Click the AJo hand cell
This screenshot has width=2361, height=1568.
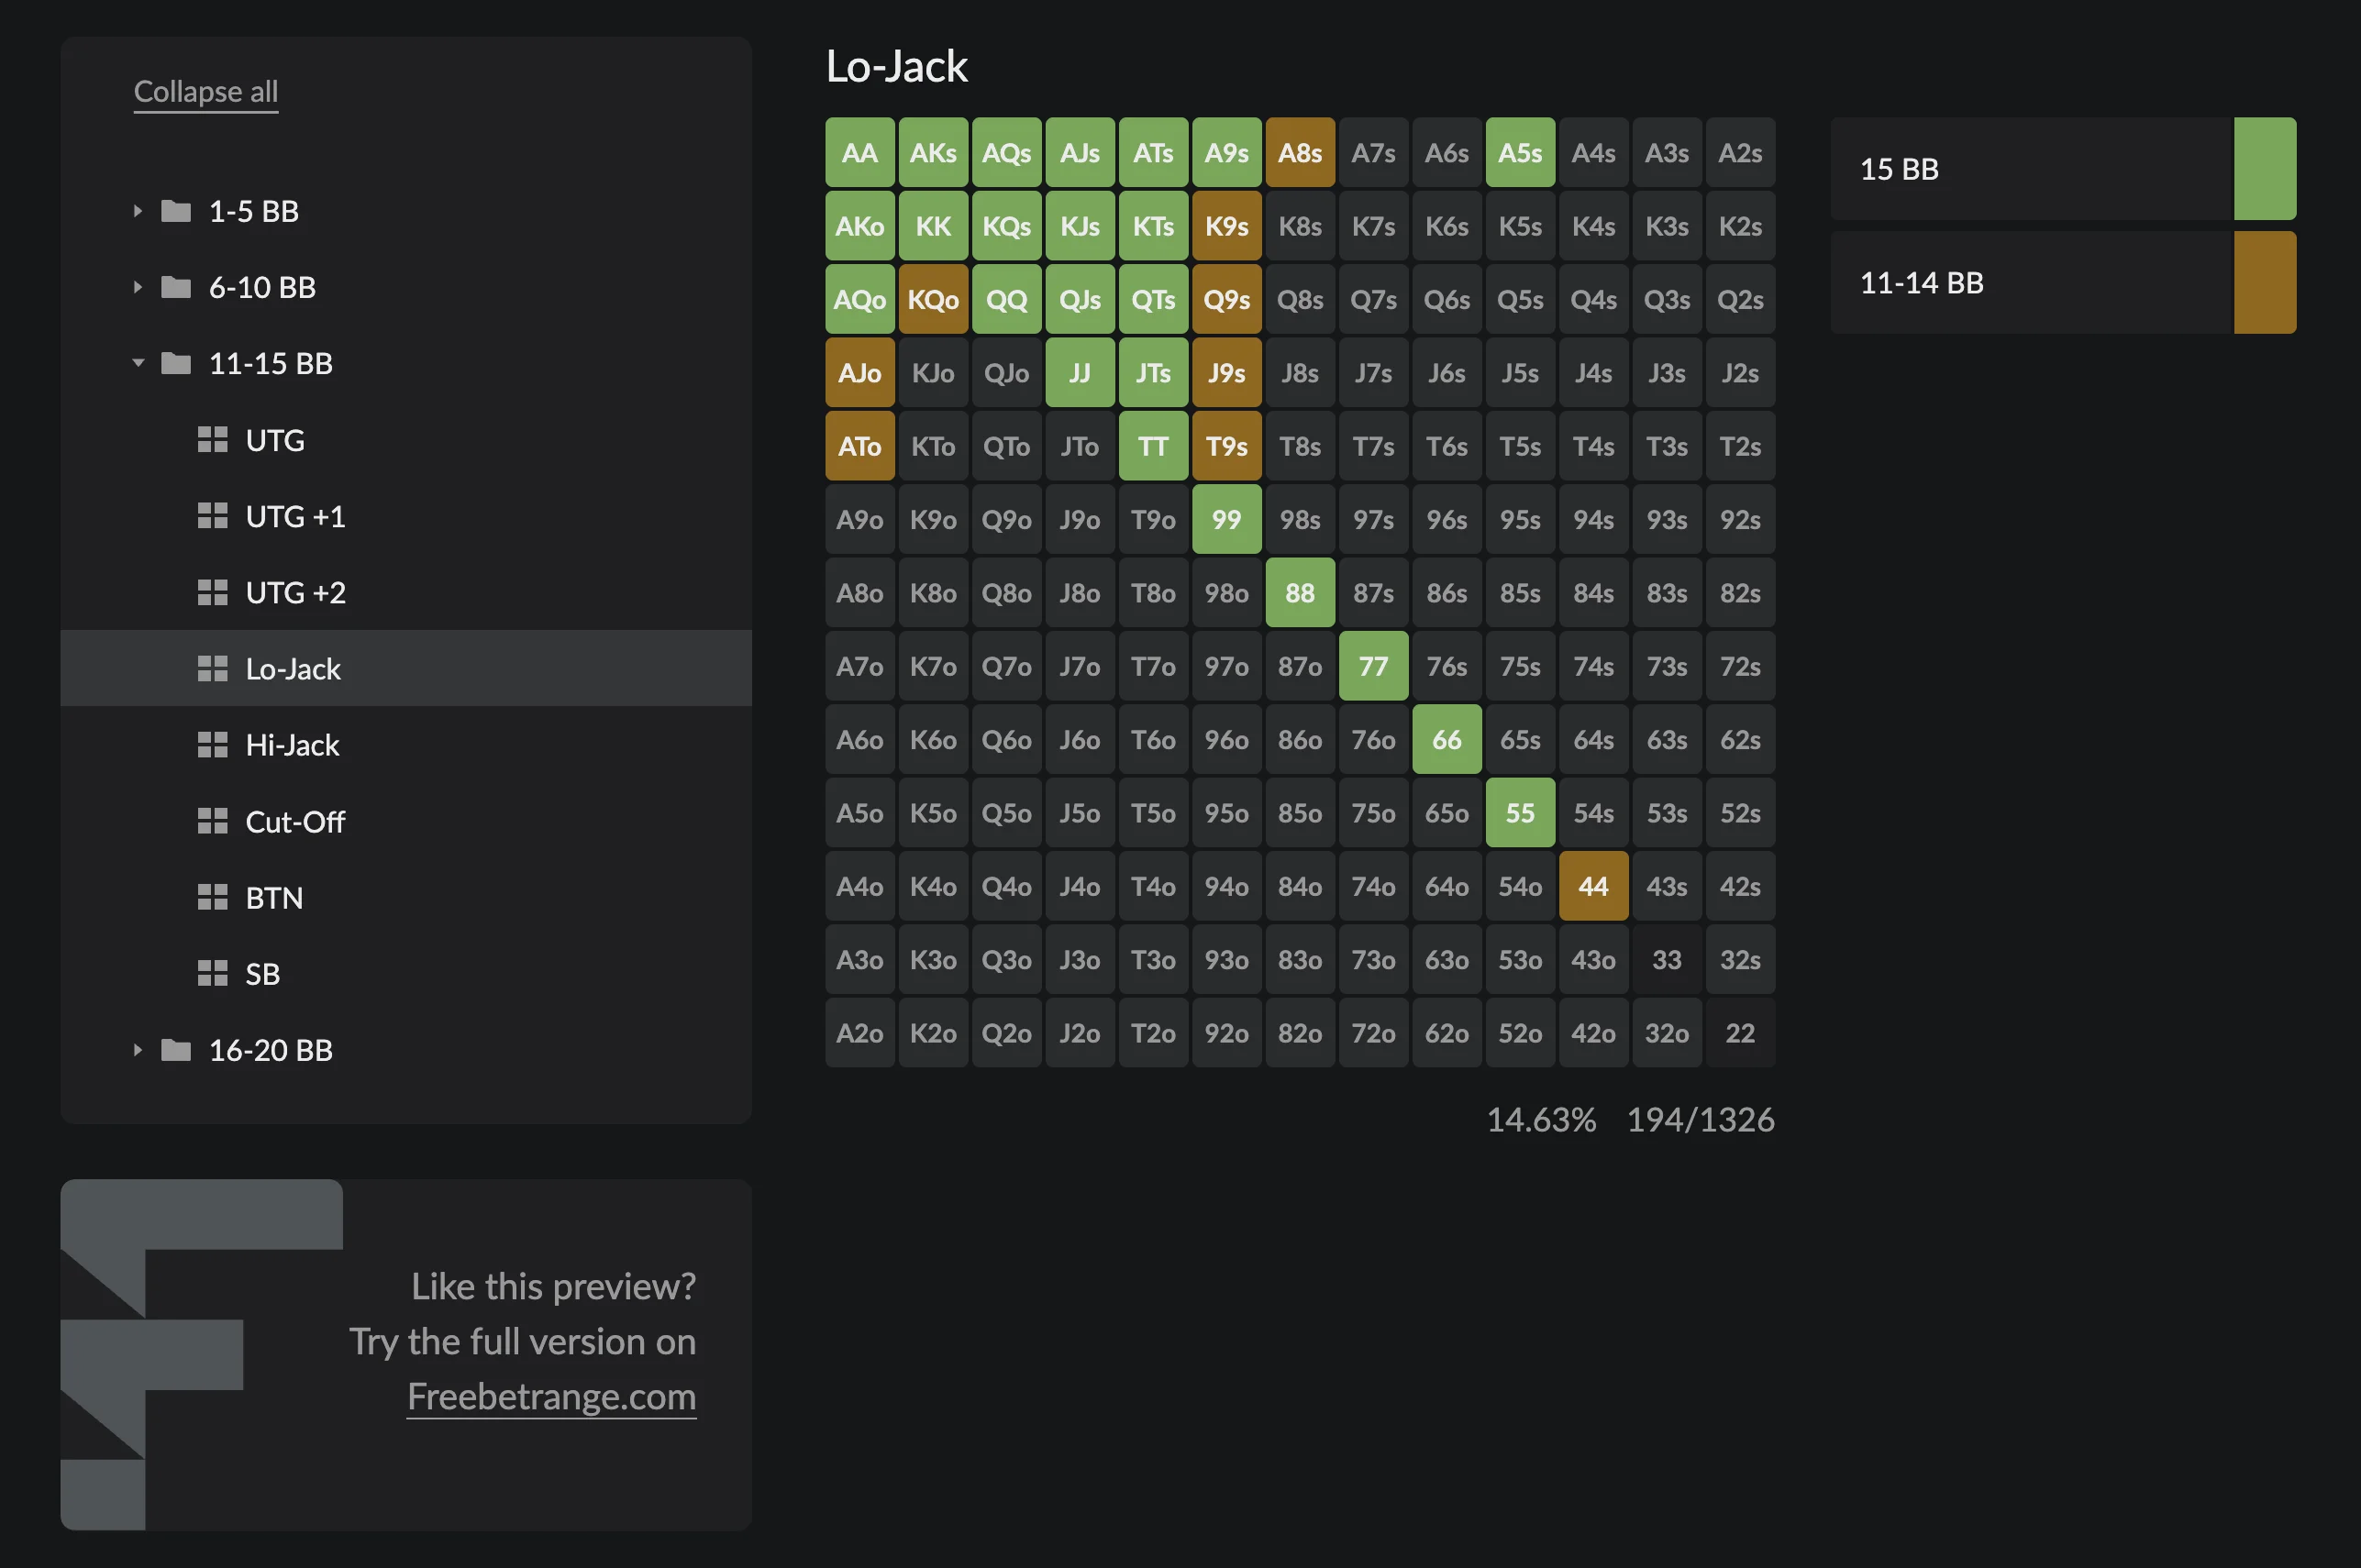point(860,373)
